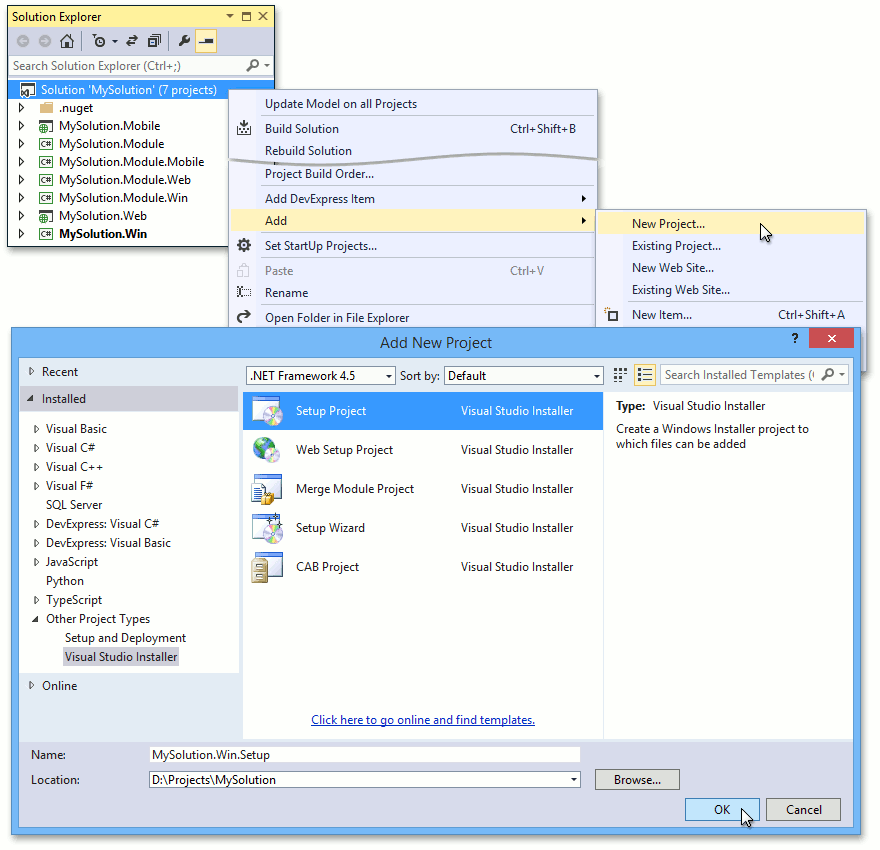Click the MySolution.Mobile web project icon
Viewport: 880px width, 850px height.
pos(46,126)
